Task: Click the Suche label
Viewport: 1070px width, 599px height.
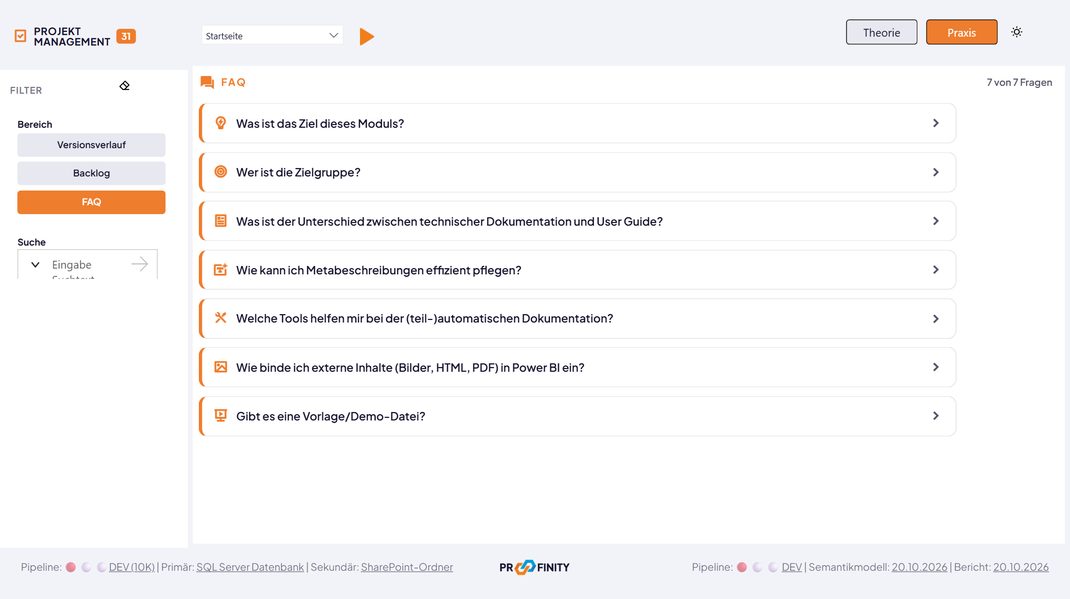Action: (31, 242)
